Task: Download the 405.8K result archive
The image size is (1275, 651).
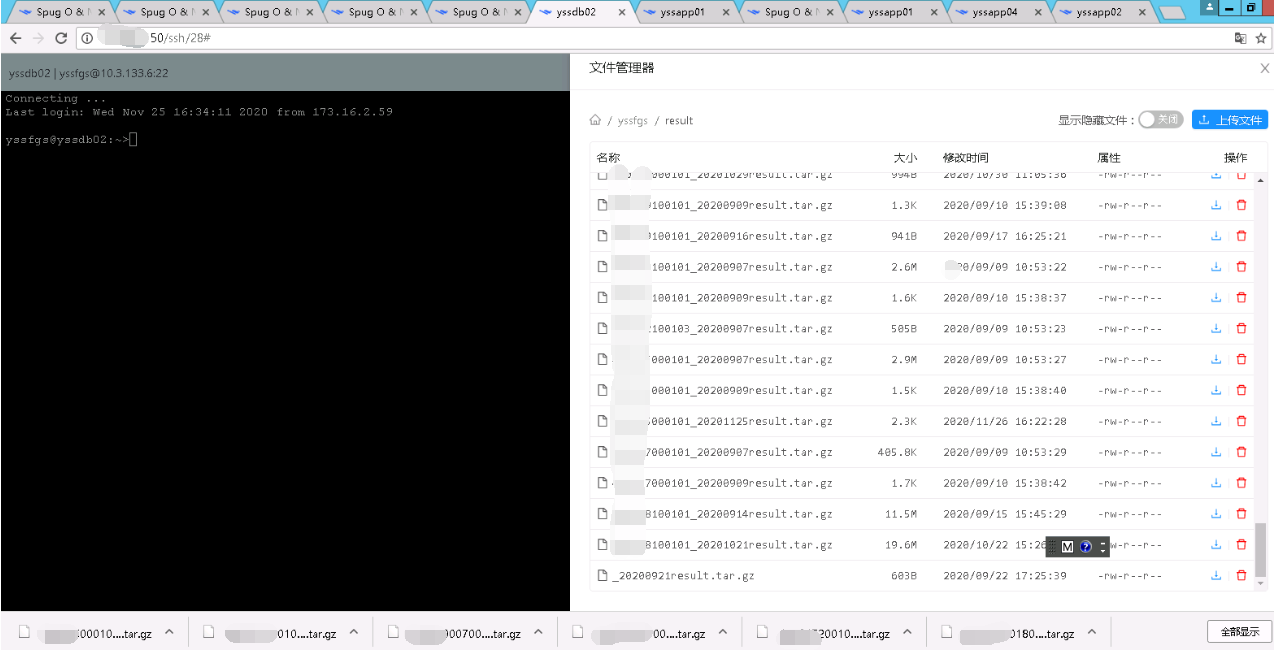Action: point(1216,452)
